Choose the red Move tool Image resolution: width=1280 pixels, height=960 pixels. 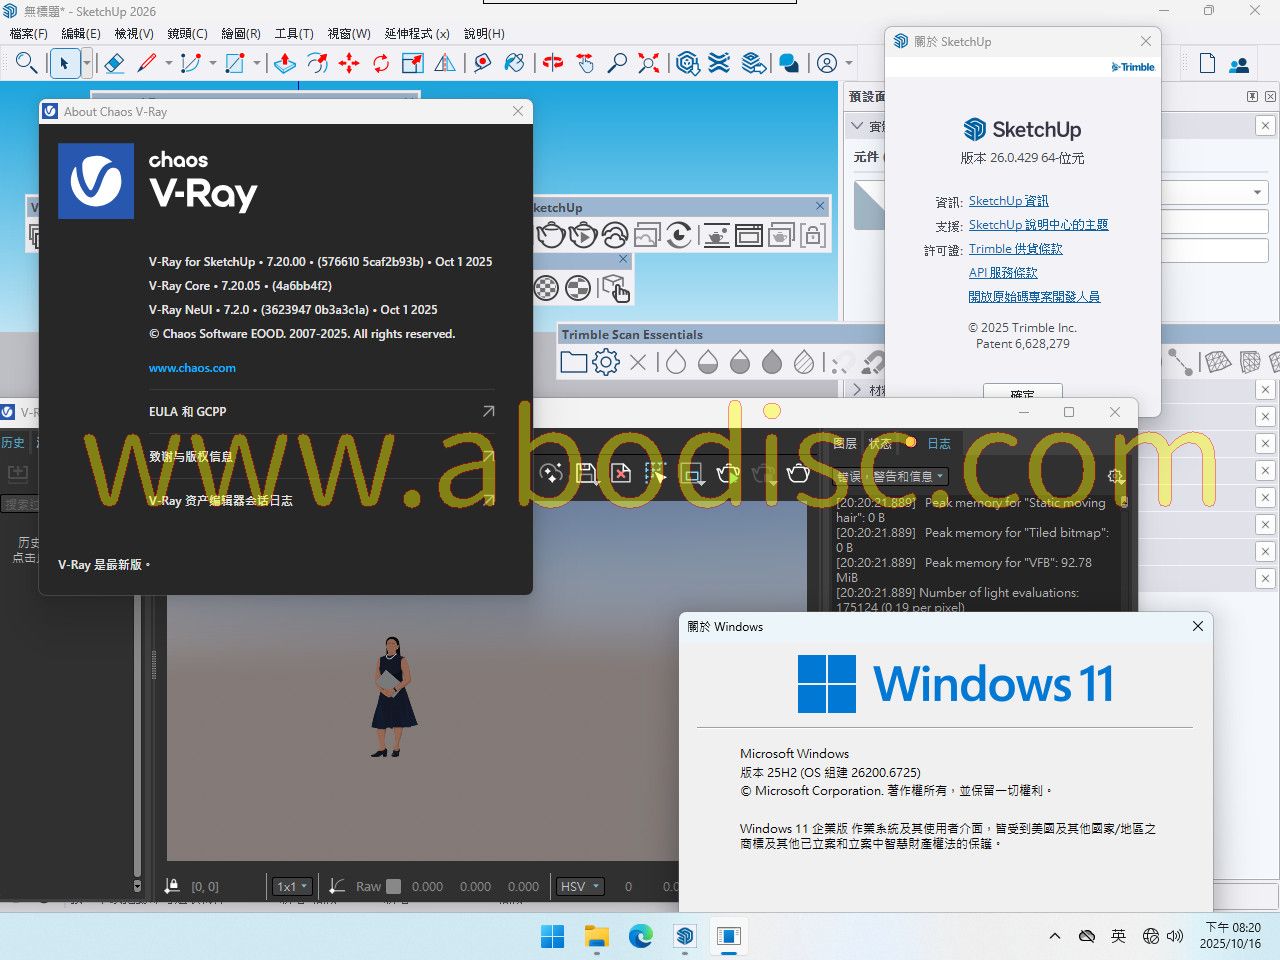click(x=349, y=64)
